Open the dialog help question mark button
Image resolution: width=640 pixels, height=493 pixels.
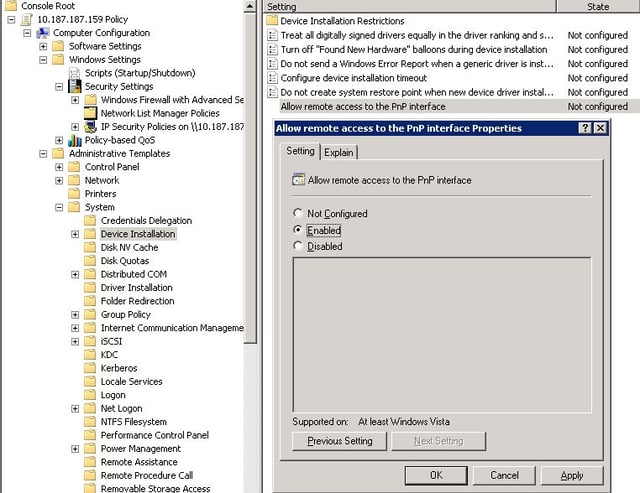tap(585, 128)
